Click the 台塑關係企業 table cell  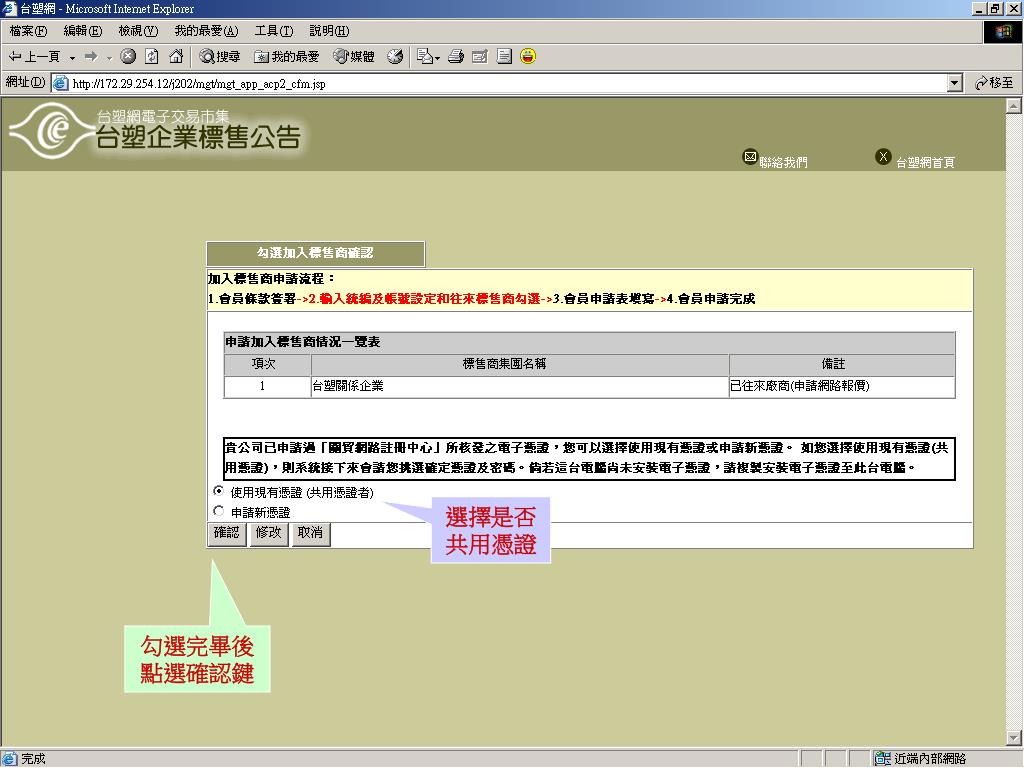[520, 387]
